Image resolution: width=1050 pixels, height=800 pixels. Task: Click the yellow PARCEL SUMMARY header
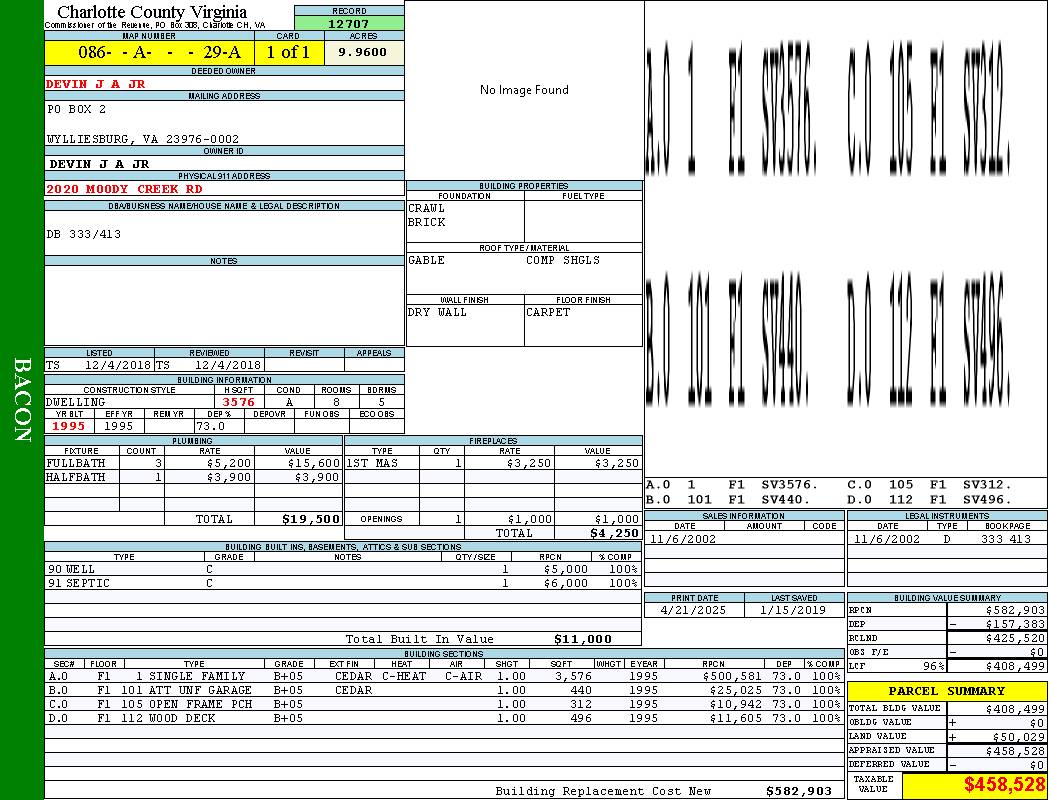pyautogui.click(x=947, y=691)
